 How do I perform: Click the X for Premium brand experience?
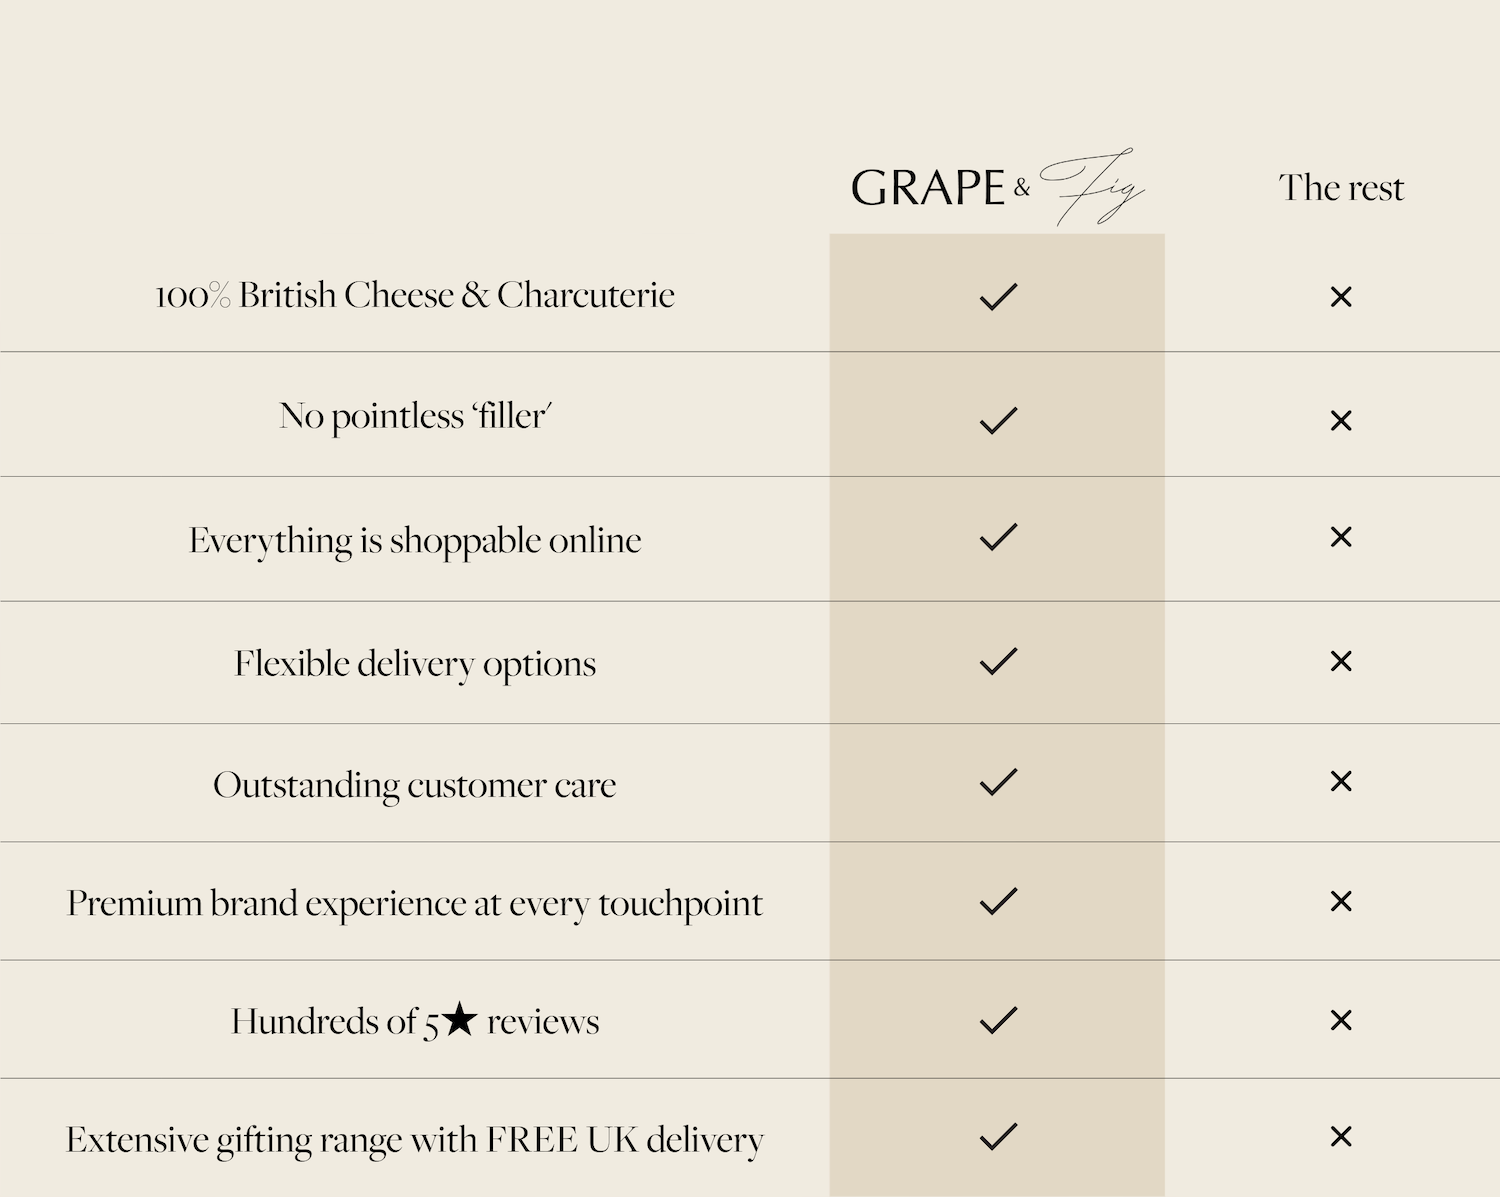(x=1341, y=901)
